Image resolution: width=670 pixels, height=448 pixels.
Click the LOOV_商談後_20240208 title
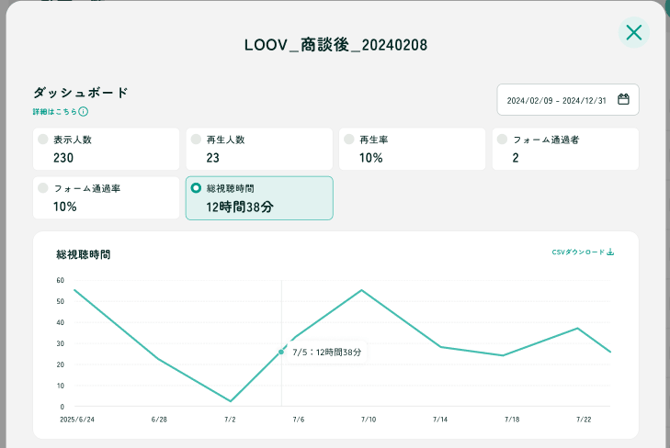[335, 45]
